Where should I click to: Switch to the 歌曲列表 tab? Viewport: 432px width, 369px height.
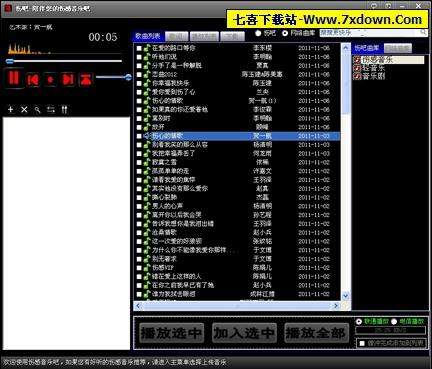(x=147, y=36)
